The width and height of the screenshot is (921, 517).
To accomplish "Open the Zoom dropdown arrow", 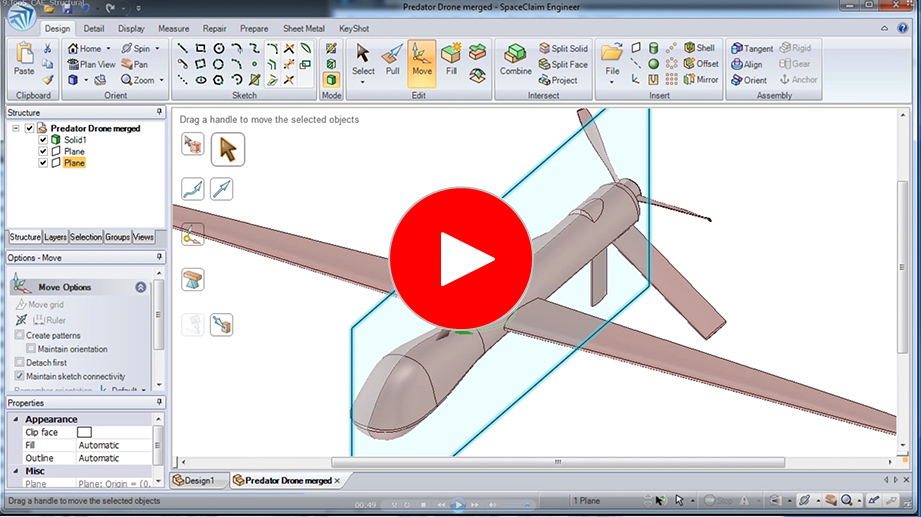I will [x=162, y=80].
